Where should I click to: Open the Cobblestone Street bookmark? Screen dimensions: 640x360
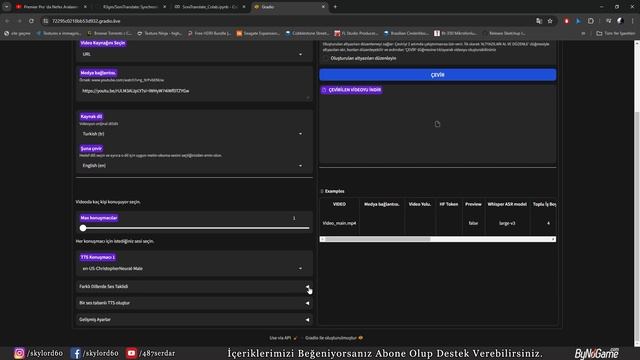coord(307,33)
